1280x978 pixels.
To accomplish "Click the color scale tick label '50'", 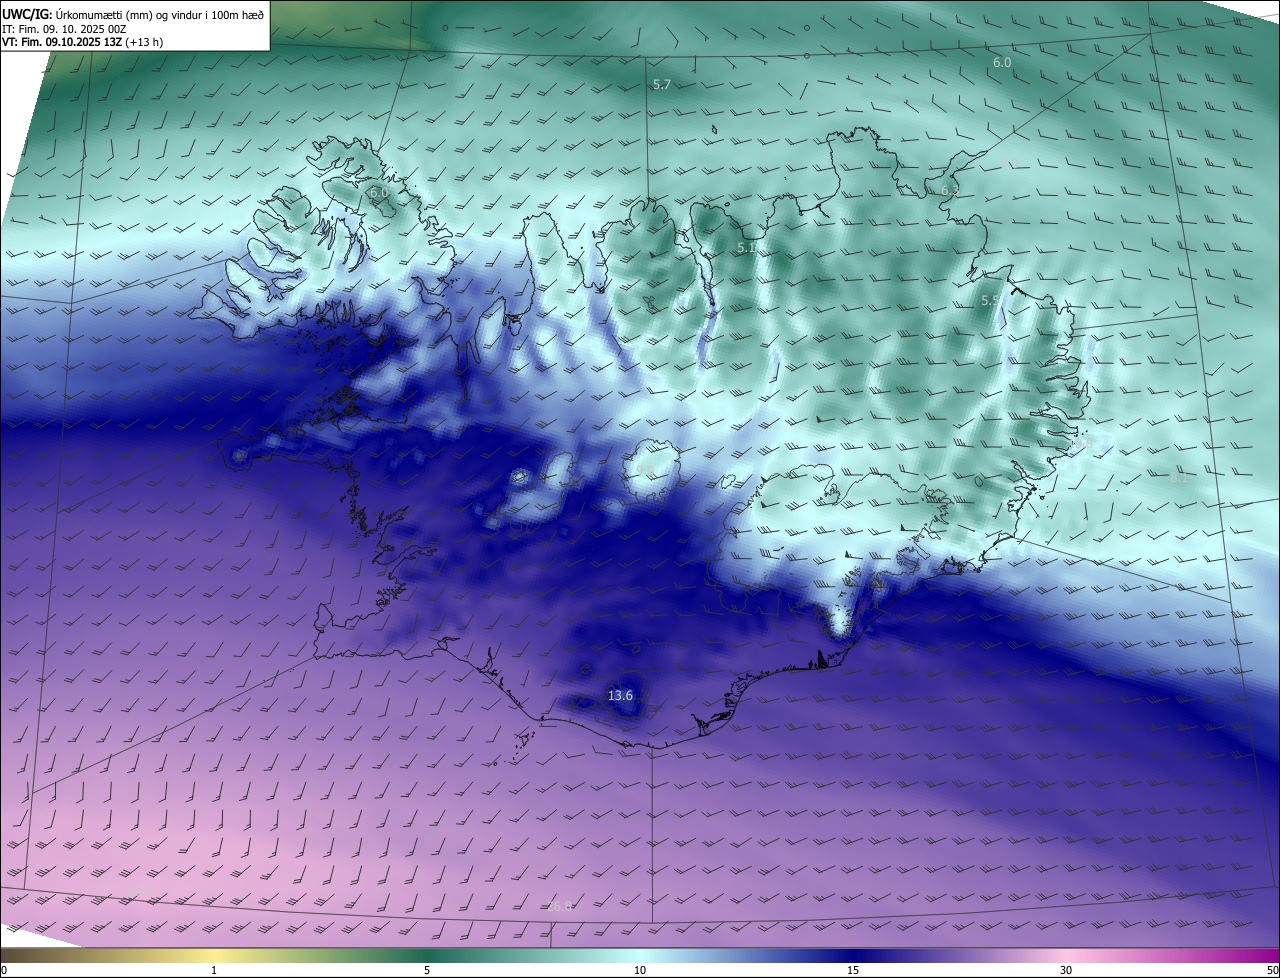I will pos(1272,970).
